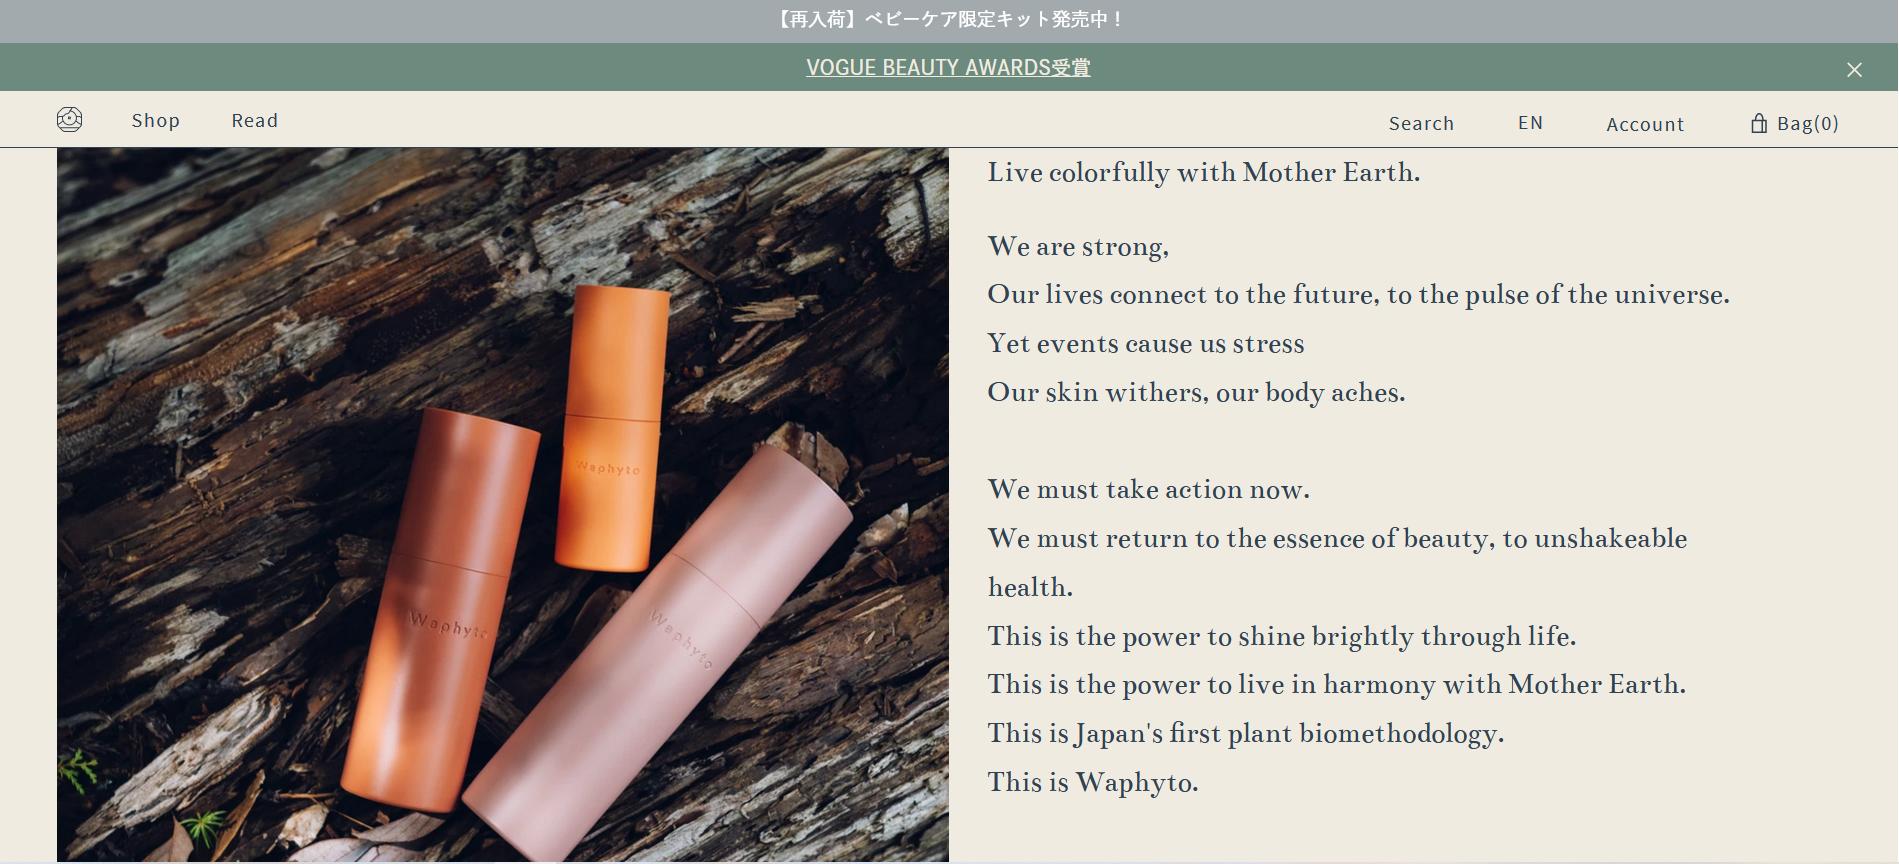Open the shopping bag icon
This screenshot has width=1899, height=864.
[x=1759, y=123]
